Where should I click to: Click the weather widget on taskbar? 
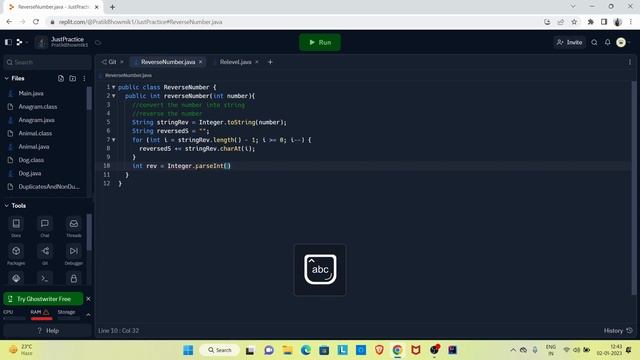(x=21, y=350)
